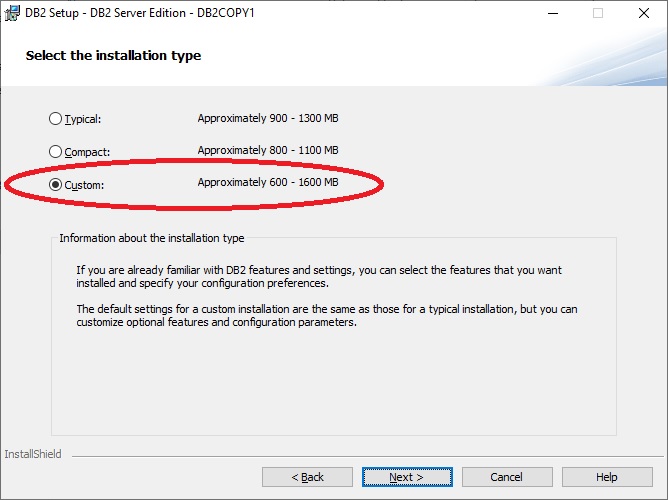Proceed by pressing the Next button
The width and height of the screenshot is (668, 500).
407,477
